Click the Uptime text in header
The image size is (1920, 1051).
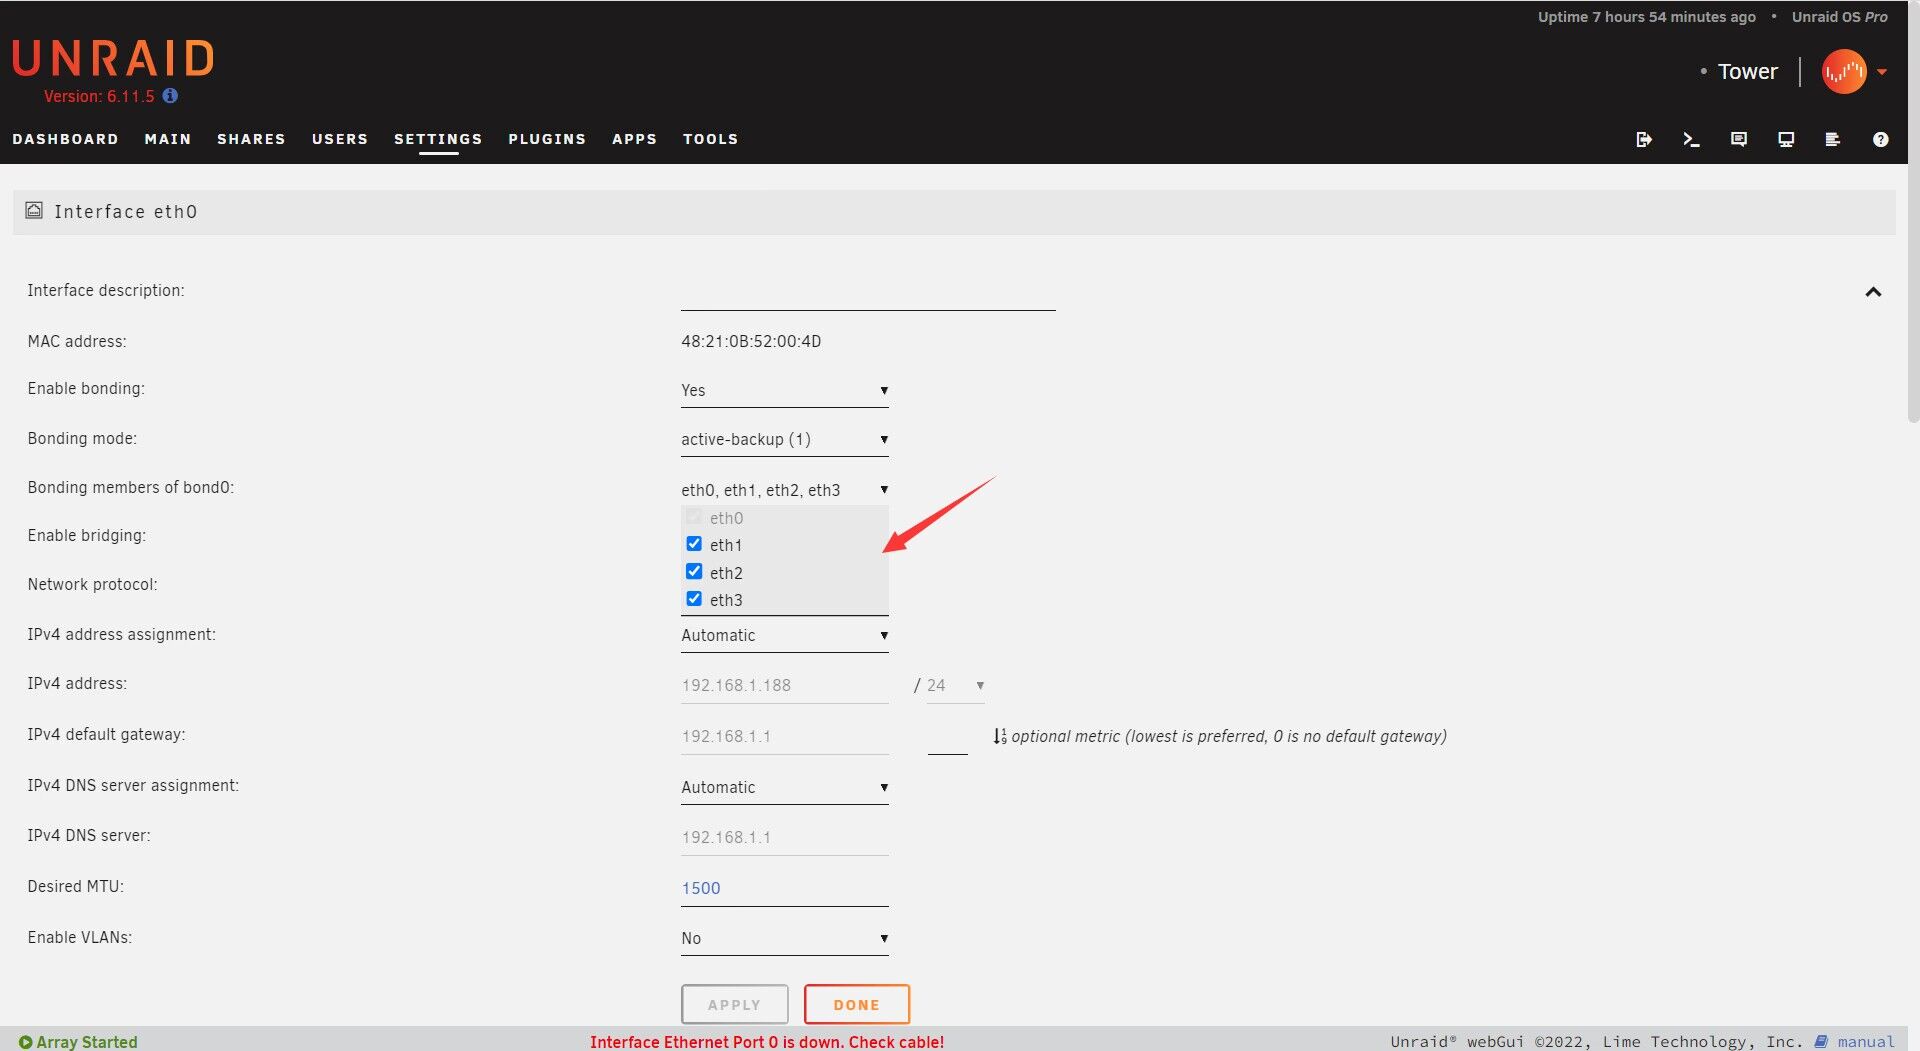[1647, 17]
